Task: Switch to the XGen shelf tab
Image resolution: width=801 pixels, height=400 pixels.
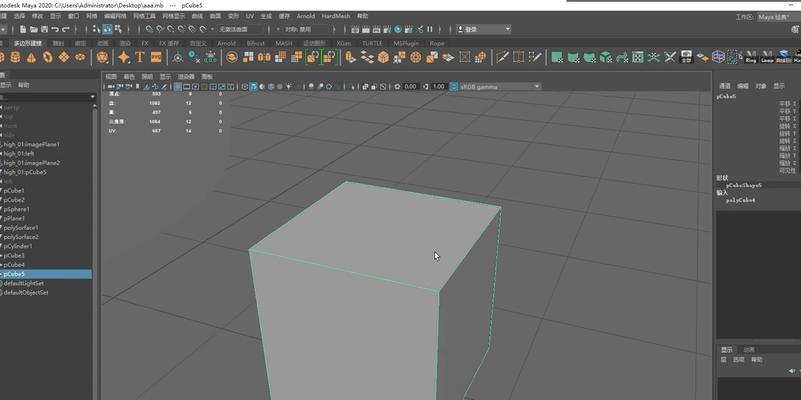Action: 344,43
